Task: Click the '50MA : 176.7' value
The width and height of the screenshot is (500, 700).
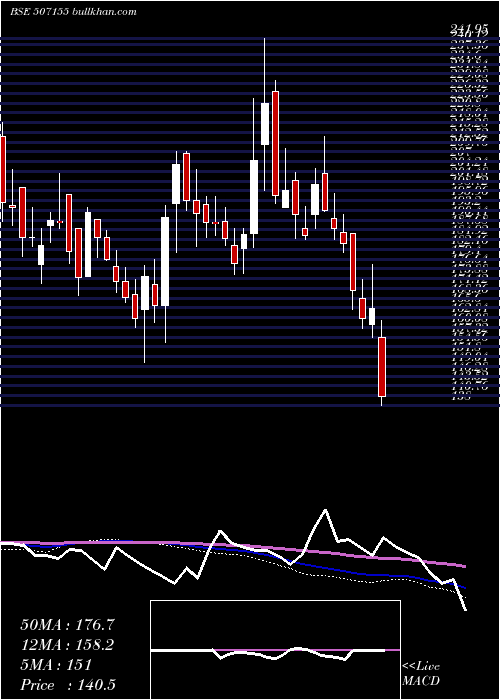Action: pos(67,625)
